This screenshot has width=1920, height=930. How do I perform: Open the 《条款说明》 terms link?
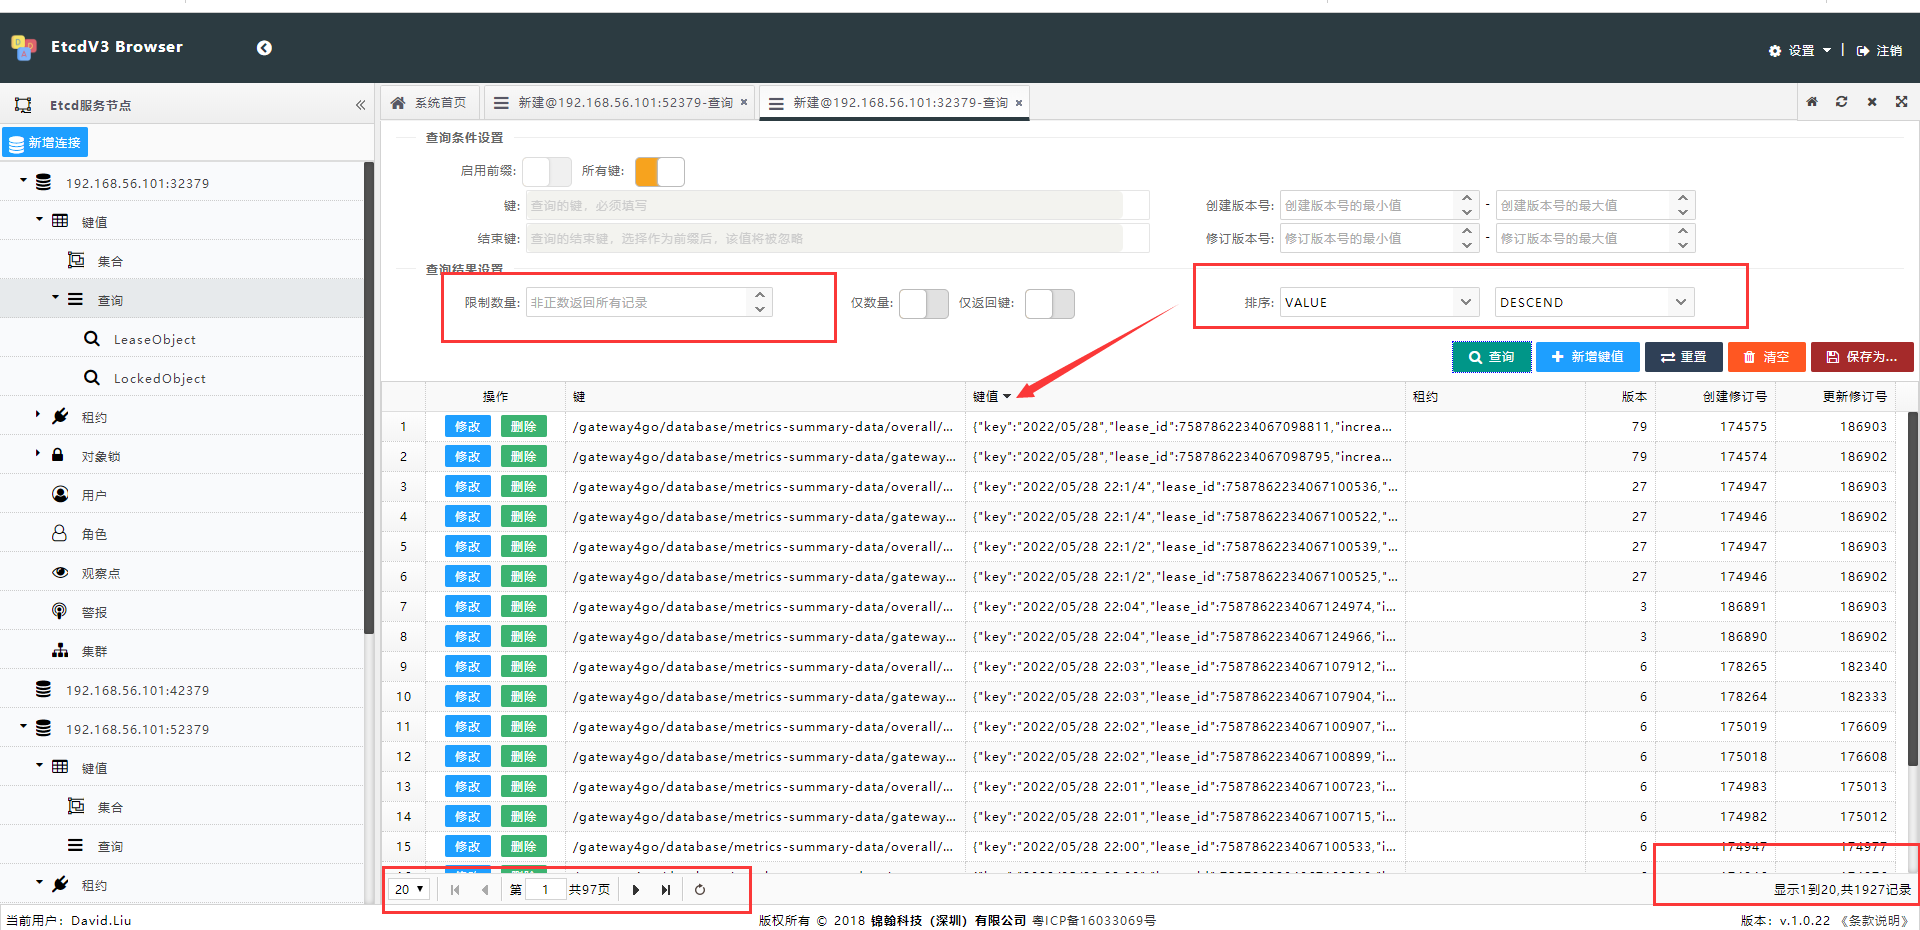click(1875, 920)
